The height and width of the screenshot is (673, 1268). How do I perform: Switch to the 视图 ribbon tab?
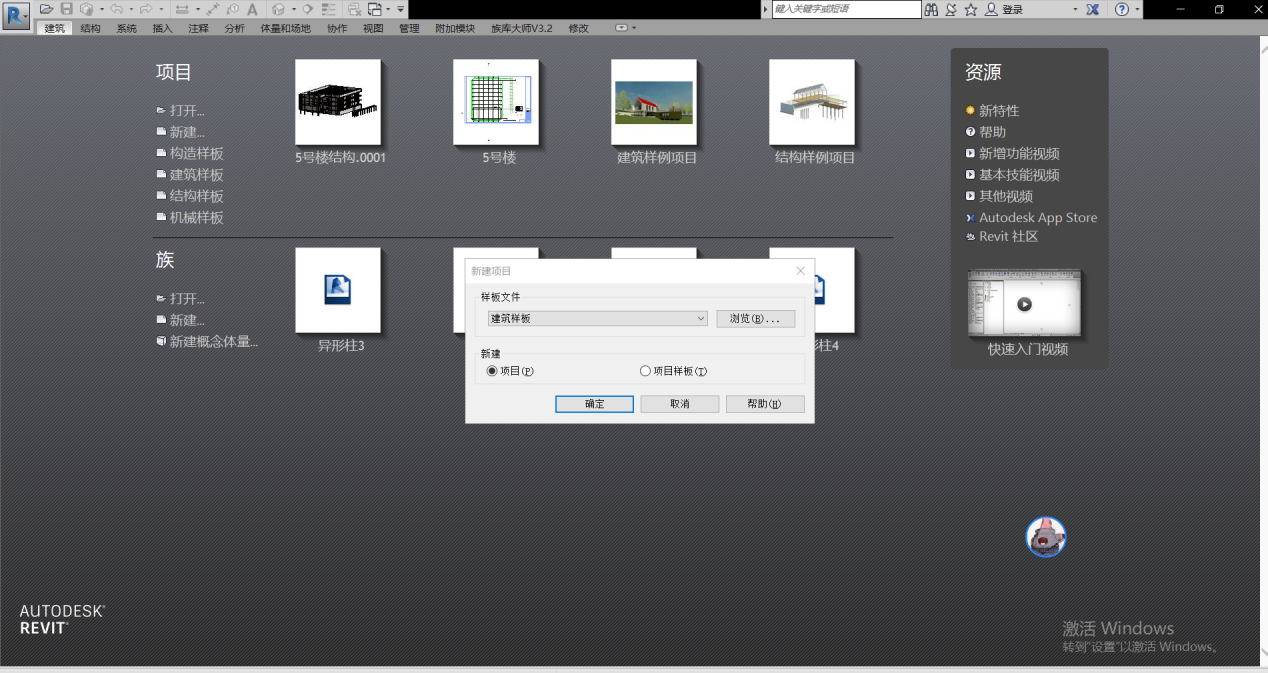(373, 28)
